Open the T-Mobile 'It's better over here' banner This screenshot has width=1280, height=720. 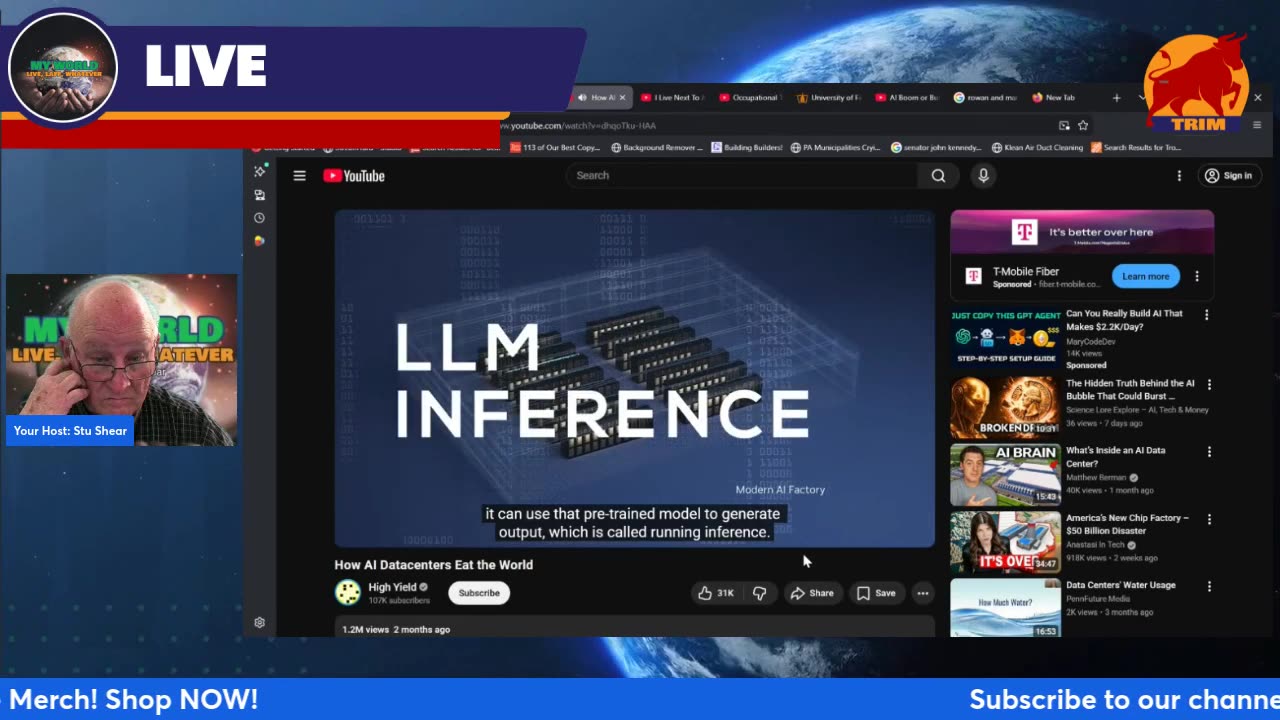[1082, 233]
